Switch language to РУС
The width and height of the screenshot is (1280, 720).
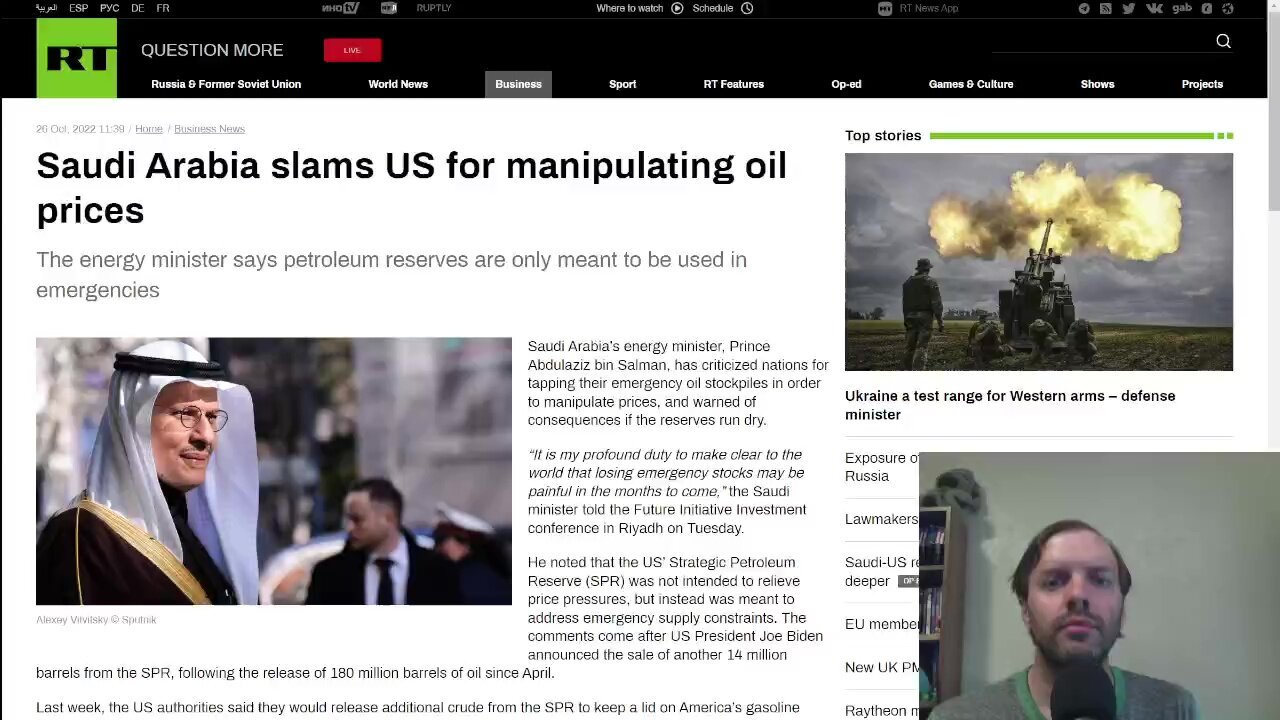coord(110,8)
